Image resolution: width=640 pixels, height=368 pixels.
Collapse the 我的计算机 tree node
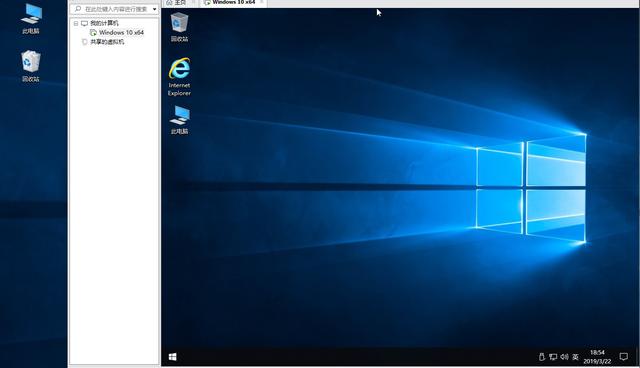pyautogui.click(x=76, y=24)
